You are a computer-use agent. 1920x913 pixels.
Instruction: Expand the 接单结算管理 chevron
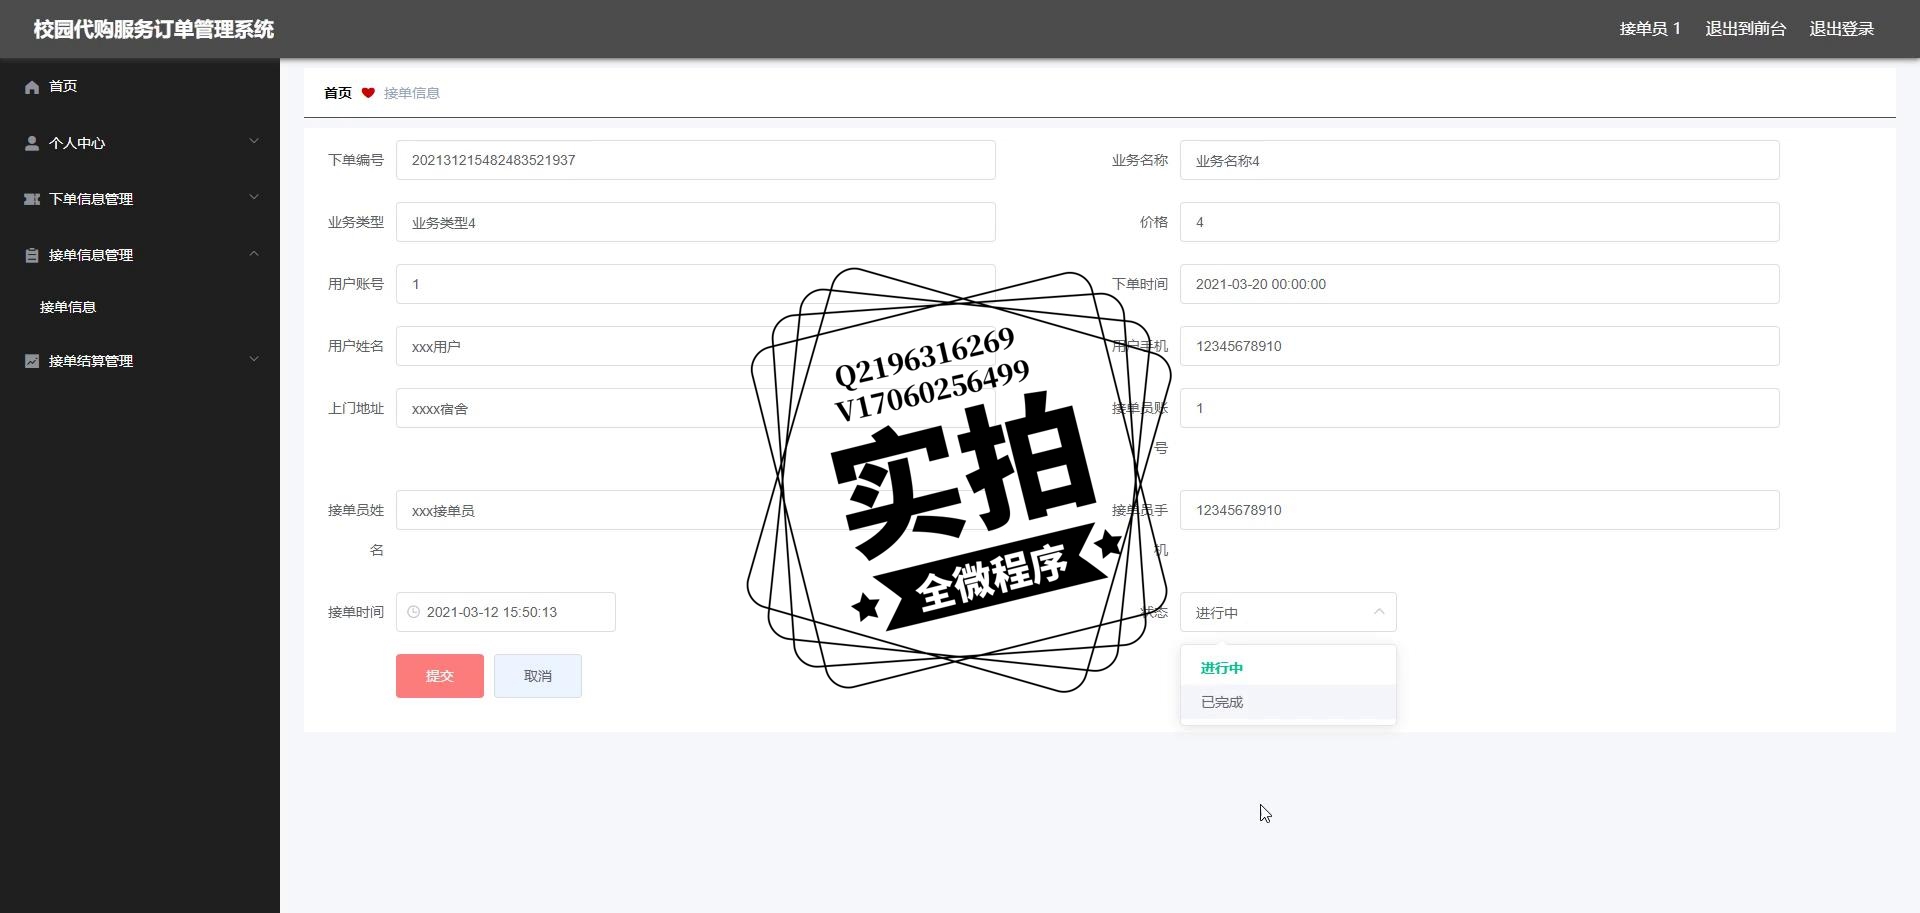point(254,359)
